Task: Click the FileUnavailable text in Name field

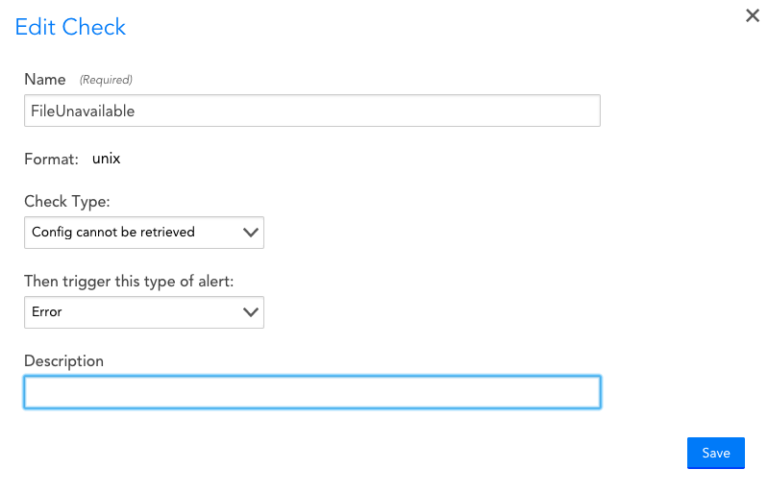Action: [83, 111]
